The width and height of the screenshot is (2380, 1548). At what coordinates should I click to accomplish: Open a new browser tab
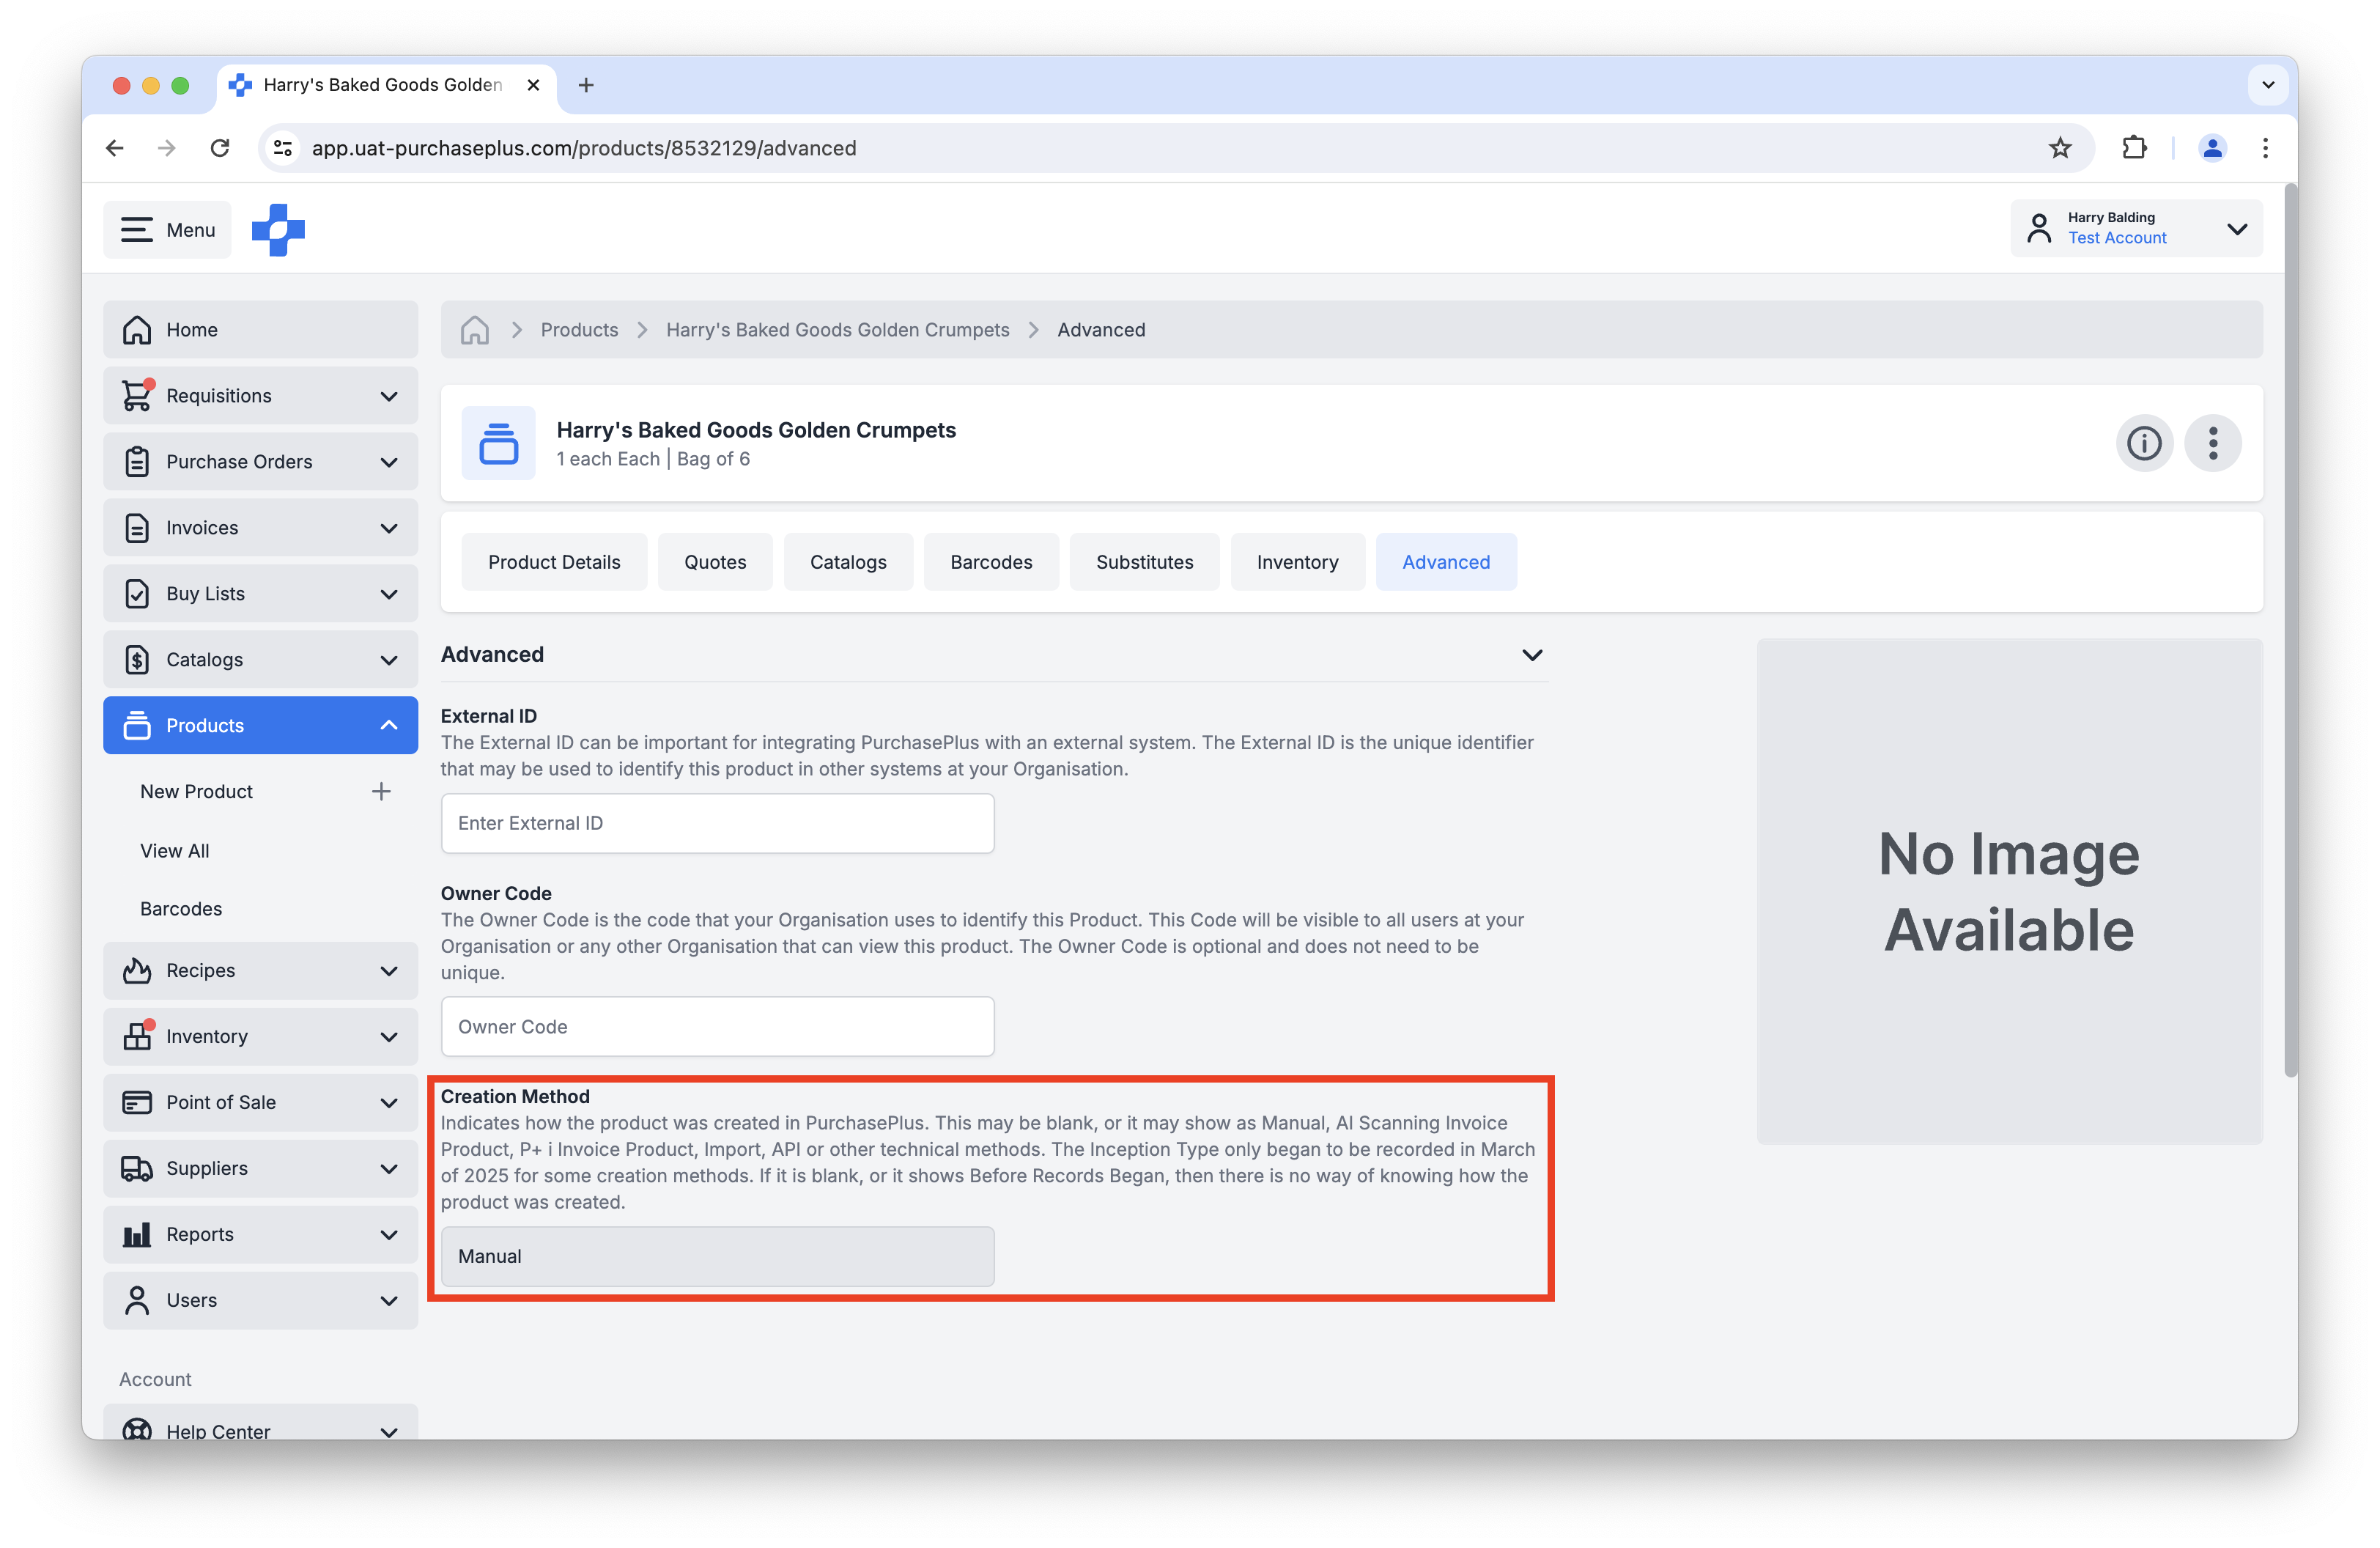click(586, 85)
